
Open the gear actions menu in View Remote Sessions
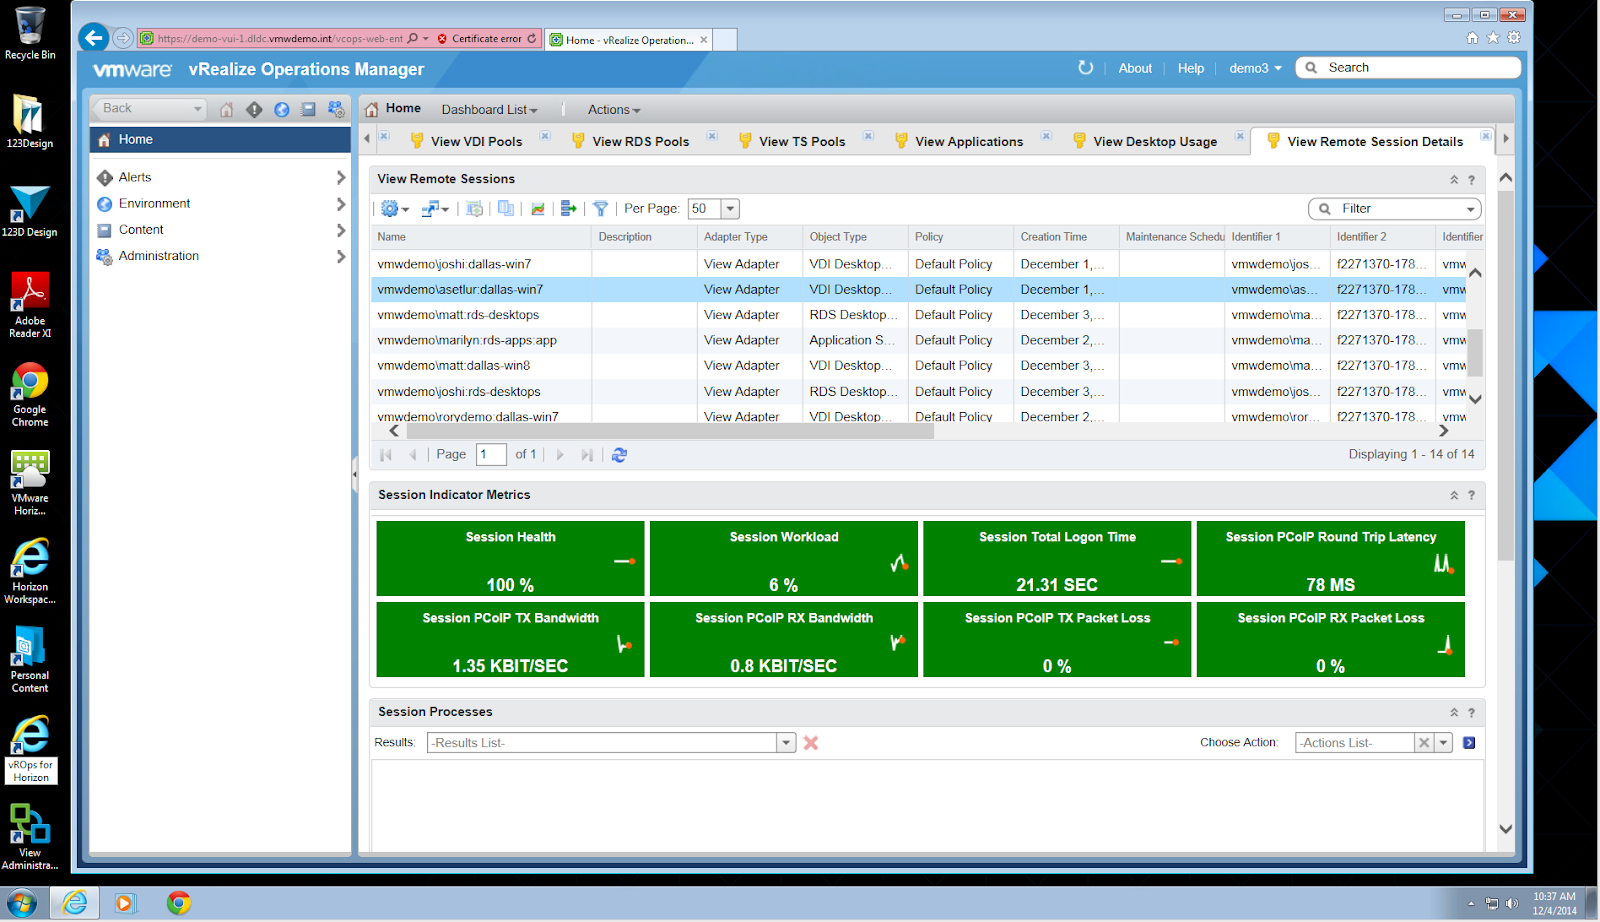390,209
